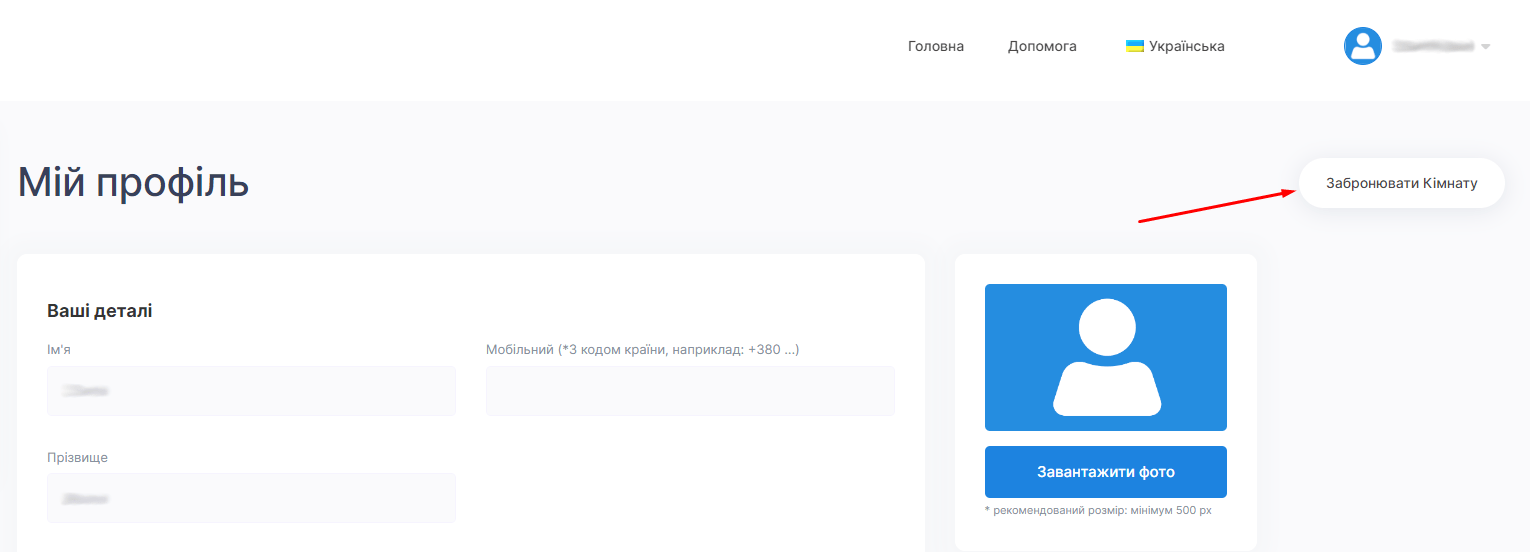Go to the Головна page

(935, 46)
